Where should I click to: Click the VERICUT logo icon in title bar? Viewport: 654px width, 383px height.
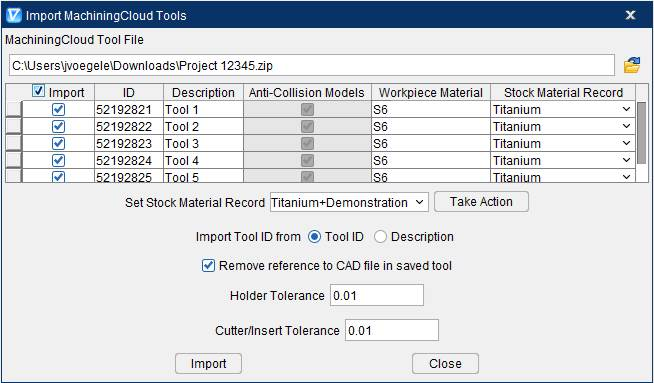14,15
